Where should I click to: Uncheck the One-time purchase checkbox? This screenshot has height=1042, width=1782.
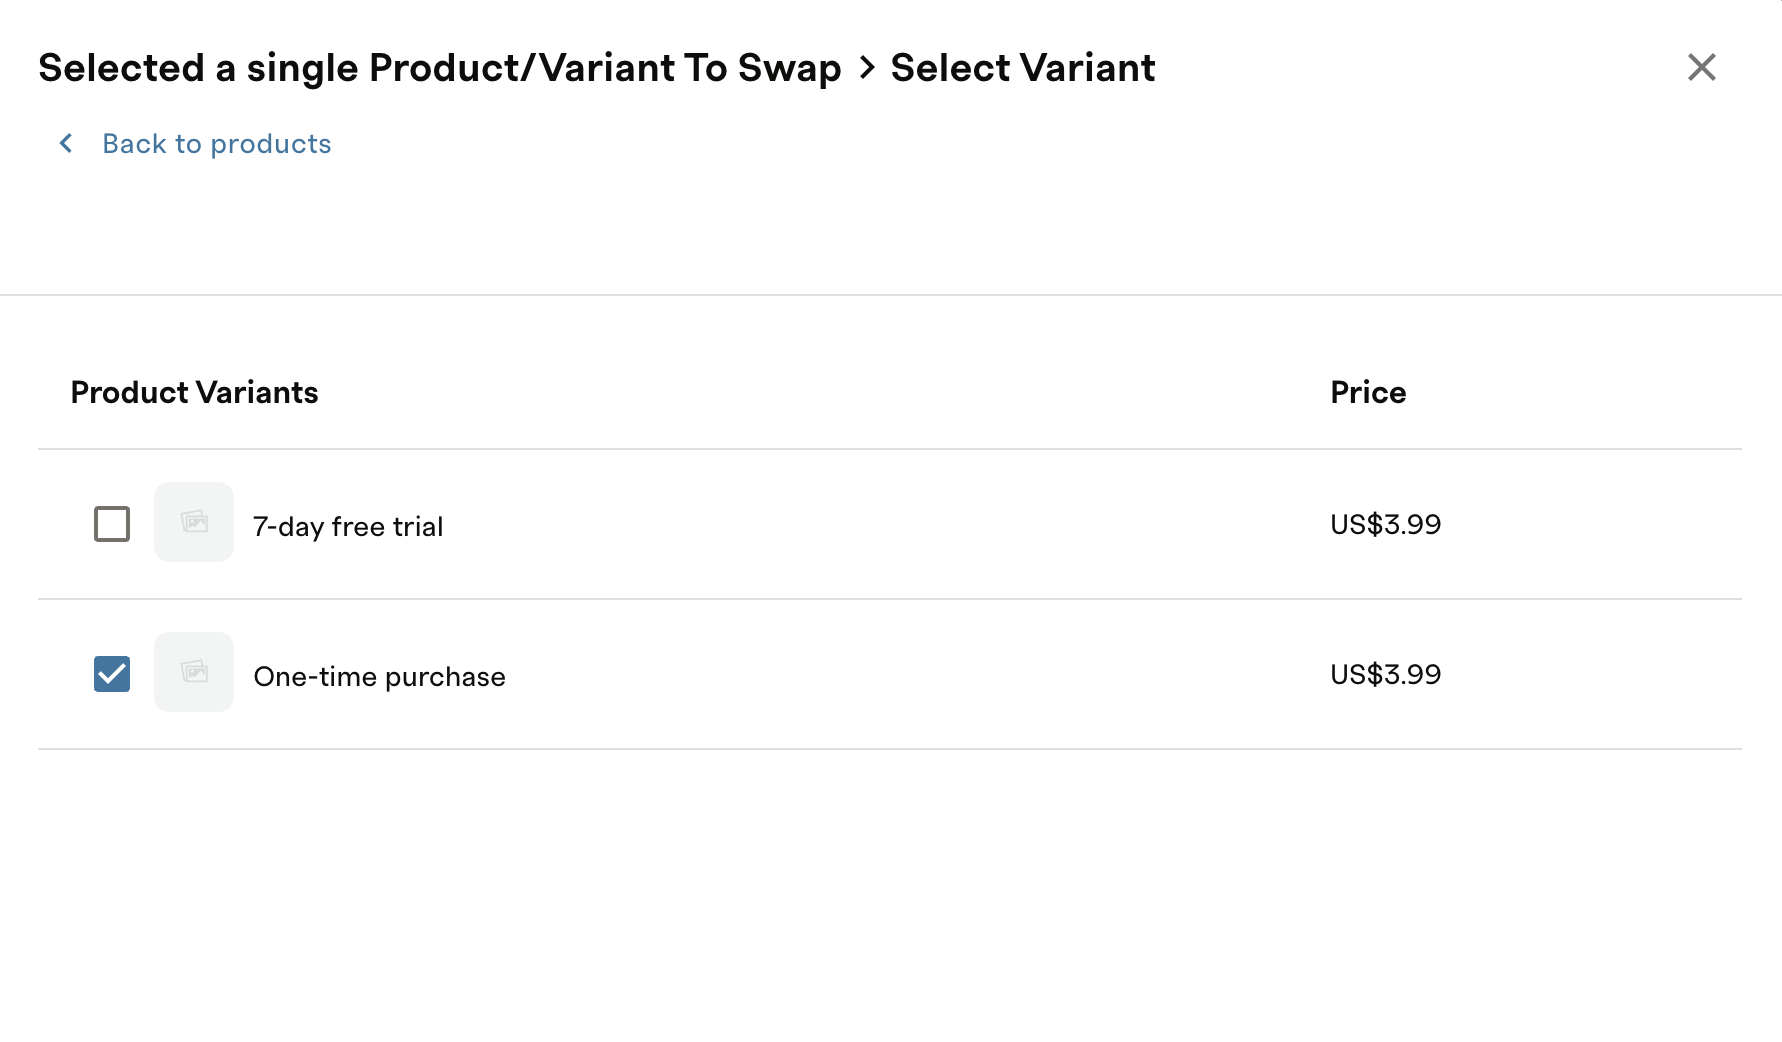click(112, 674)
